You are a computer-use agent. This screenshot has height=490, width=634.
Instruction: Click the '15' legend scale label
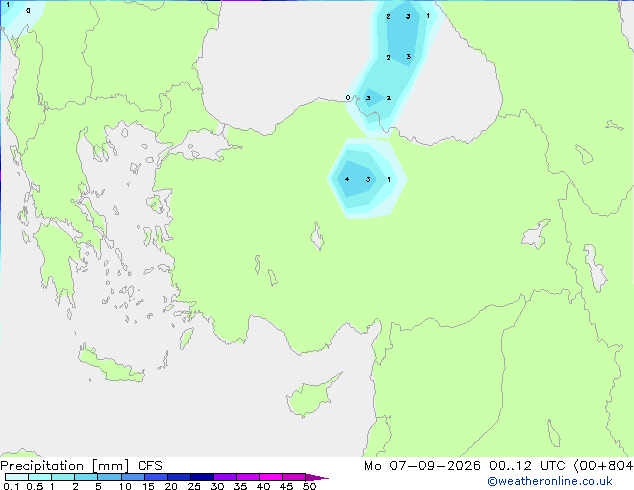[148, 486]
